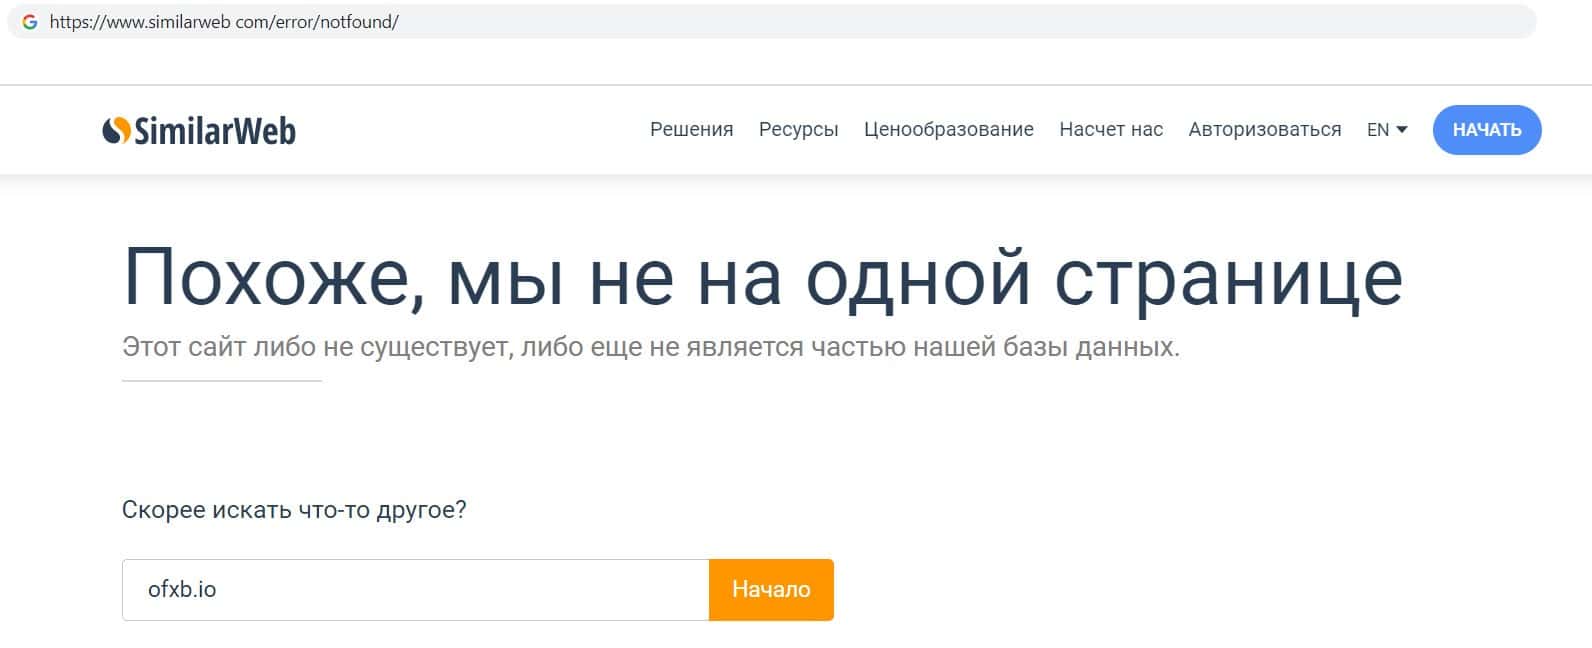The width and height of the screenshot is (1592, 648).
Task: Click the orange Начало button
Action: (771, 590)
